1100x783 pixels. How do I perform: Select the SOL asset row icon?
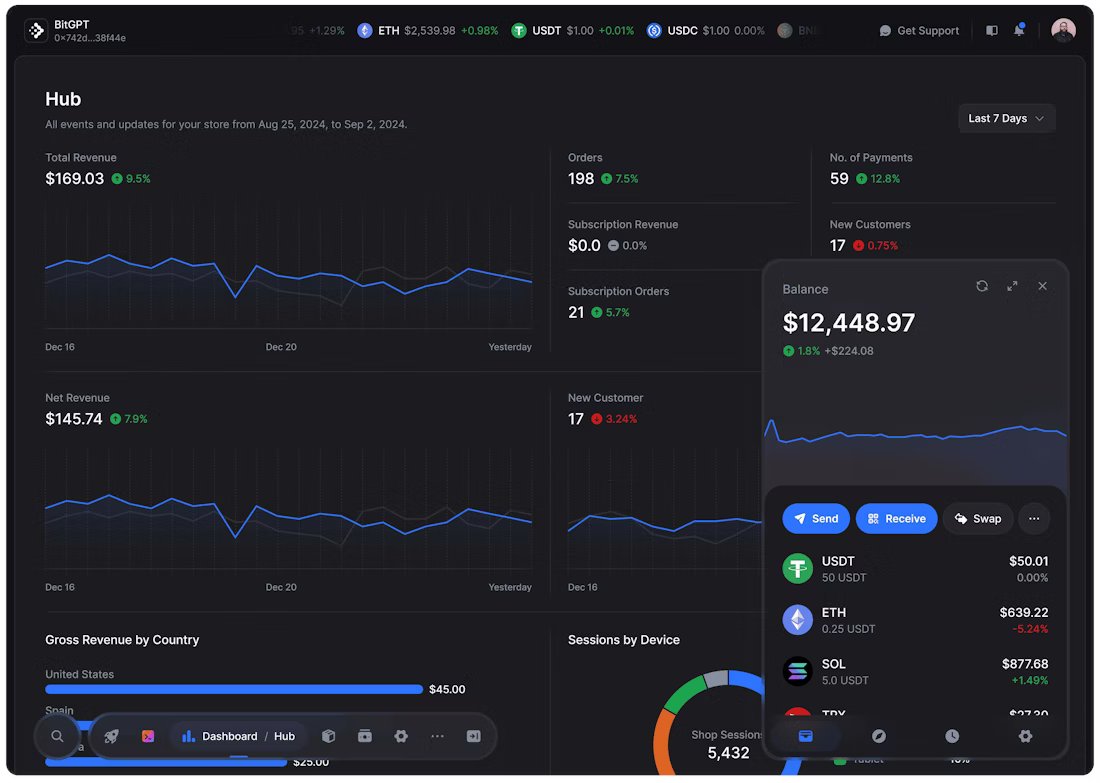click(x=797, y=671)
